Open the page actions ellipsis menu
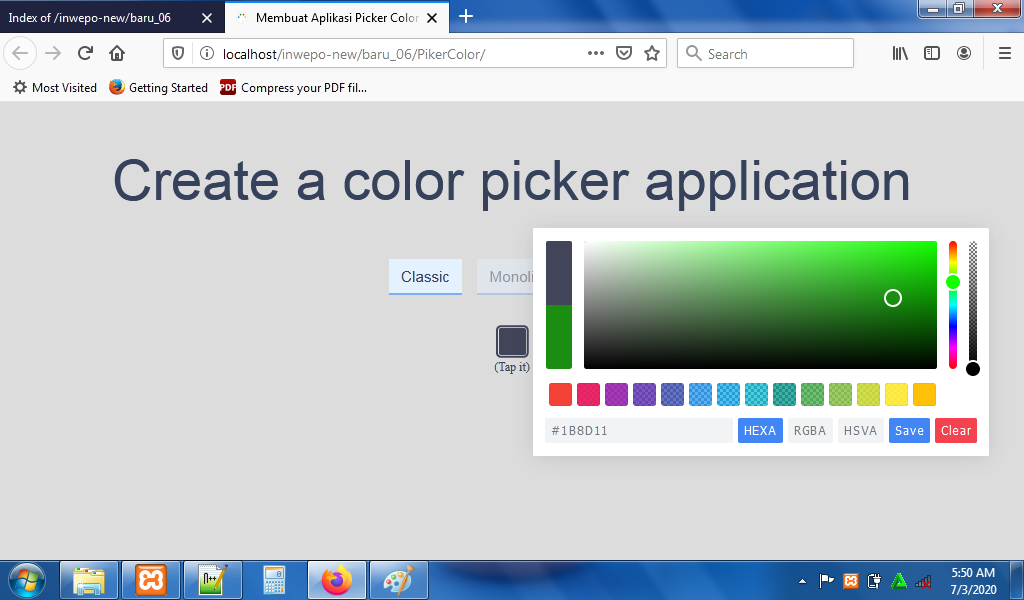The image size is (1024, 600). (x=595, y=53)
